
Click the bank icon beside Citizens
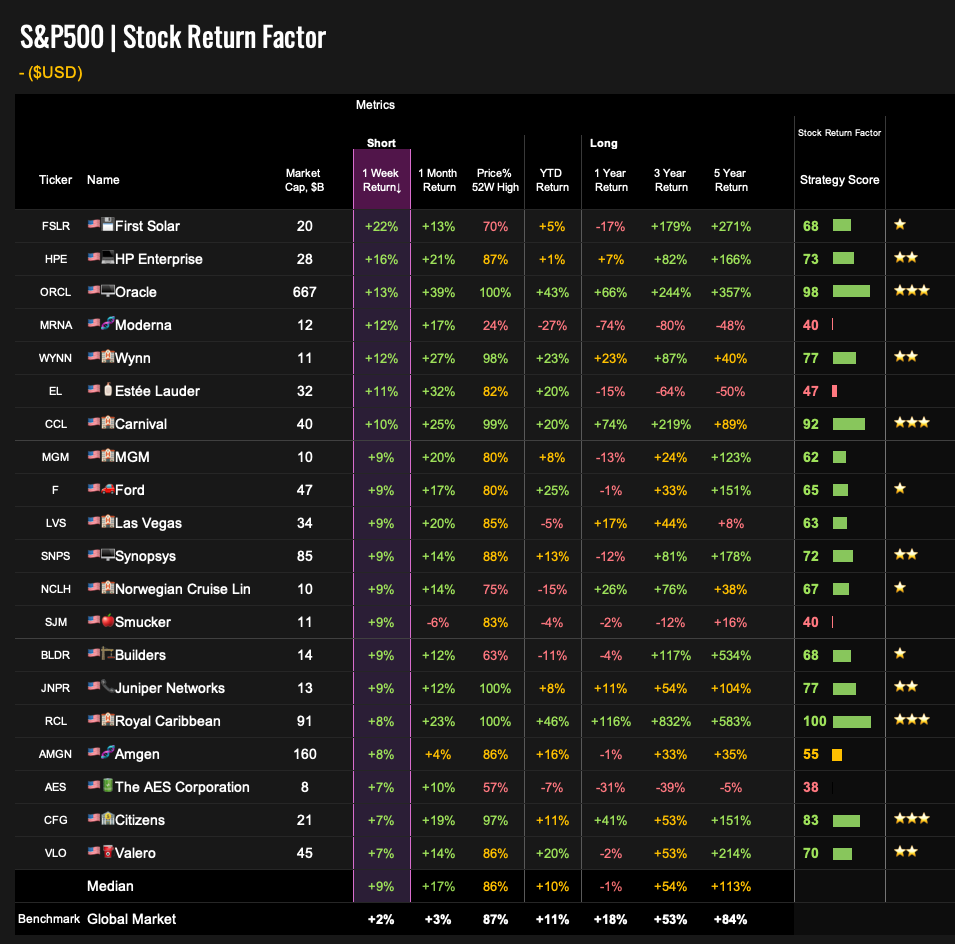coord(108,818)
